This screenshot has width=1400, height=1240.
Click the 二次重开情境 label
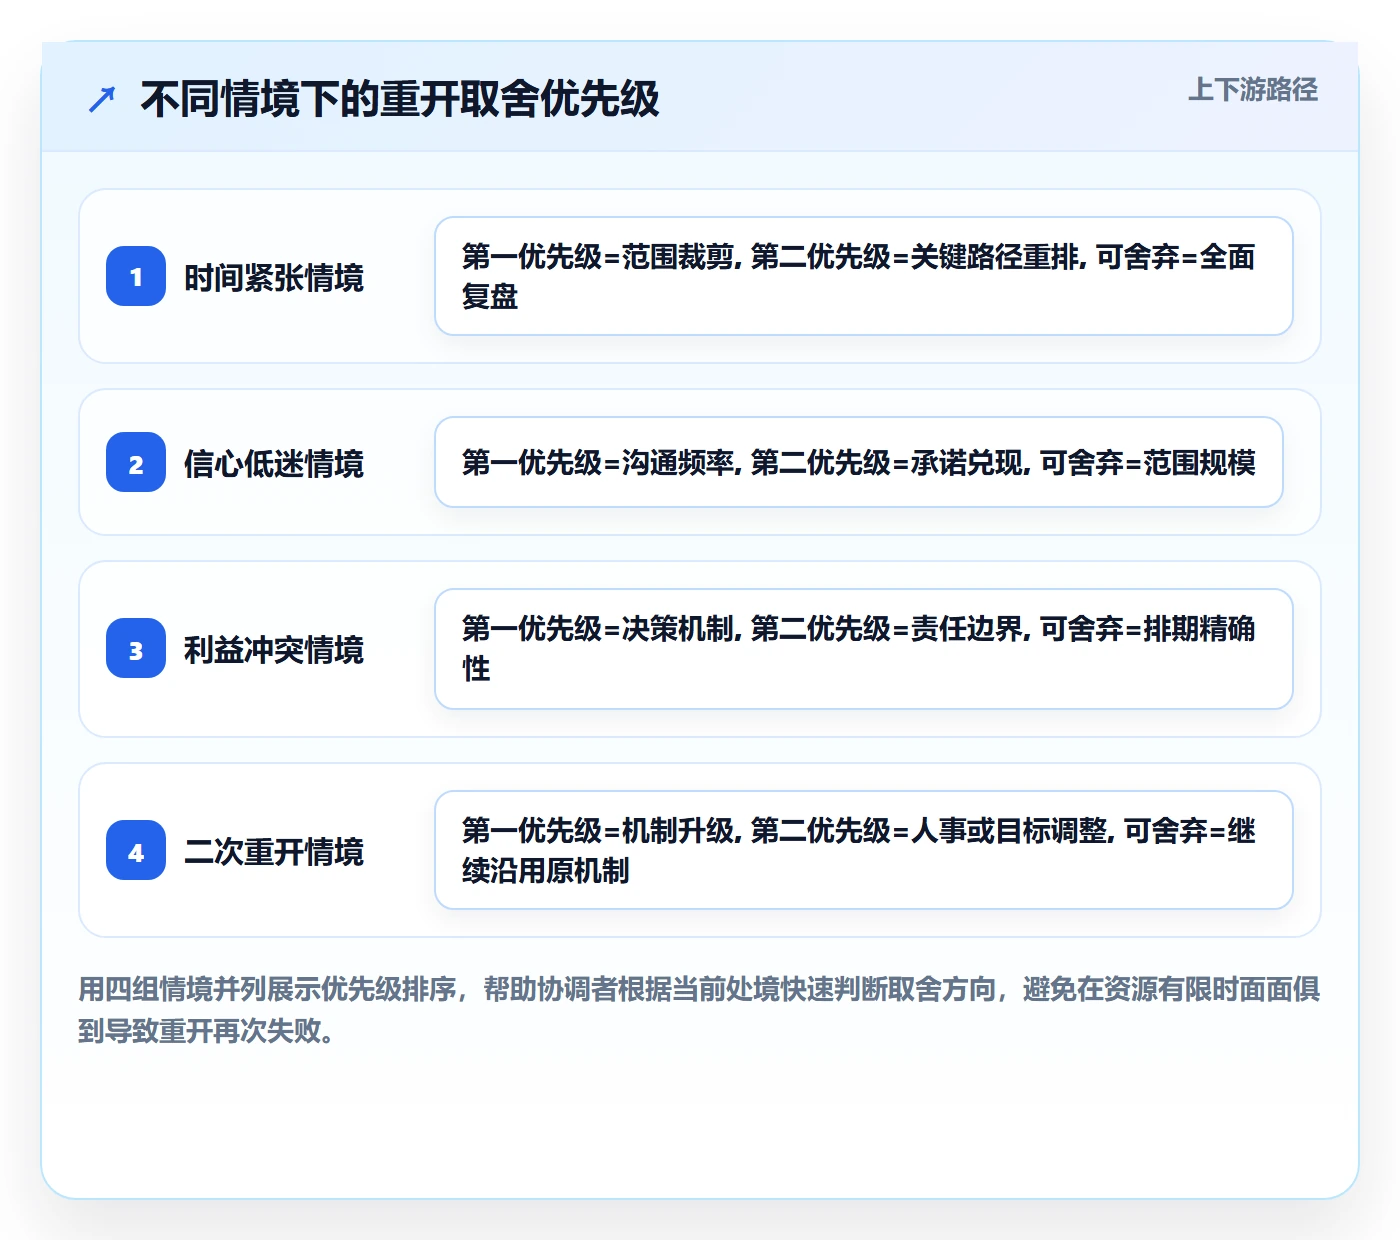click(x=274, y=851)
